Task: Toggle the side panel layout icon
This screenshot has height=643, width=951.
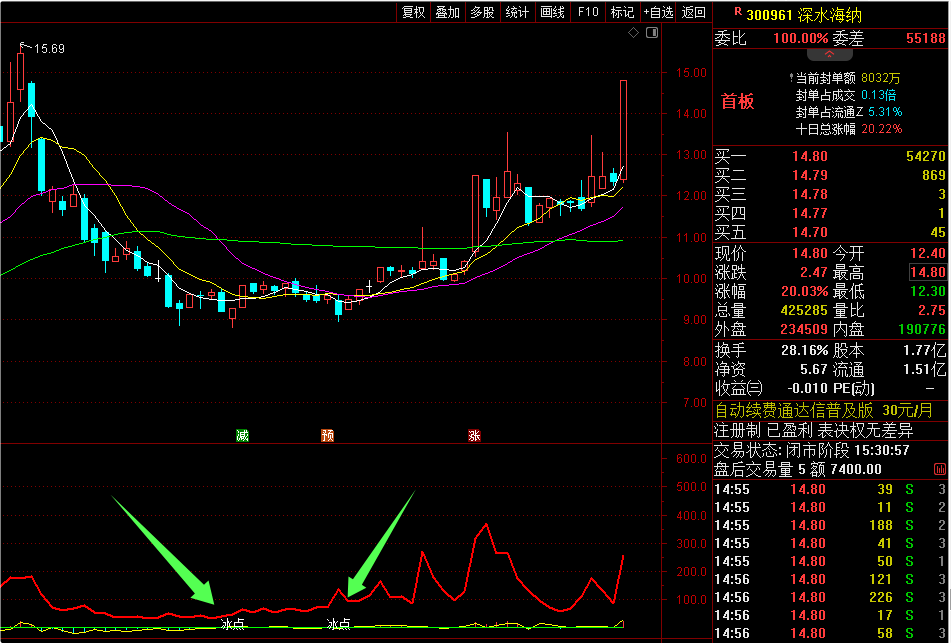Action: [x=652, y=33]
